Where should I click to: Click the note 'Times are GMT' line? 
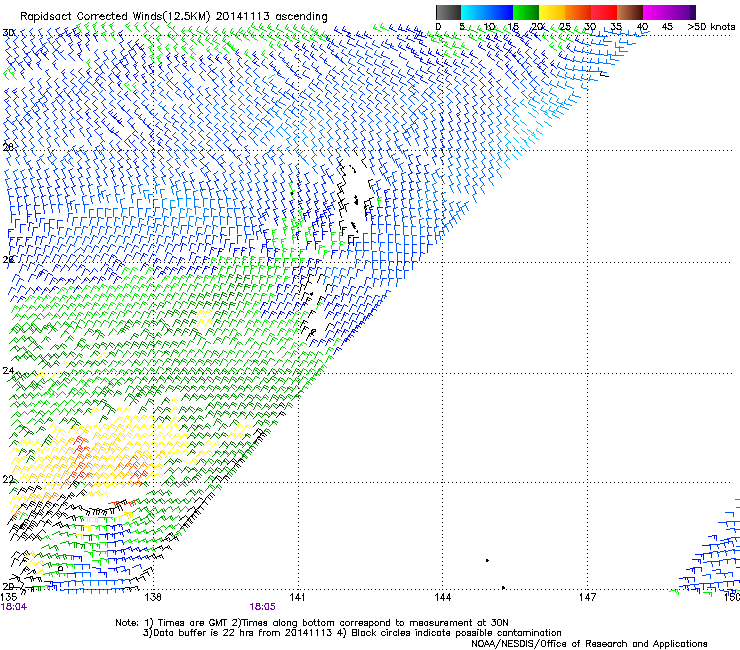pos(311,623)
